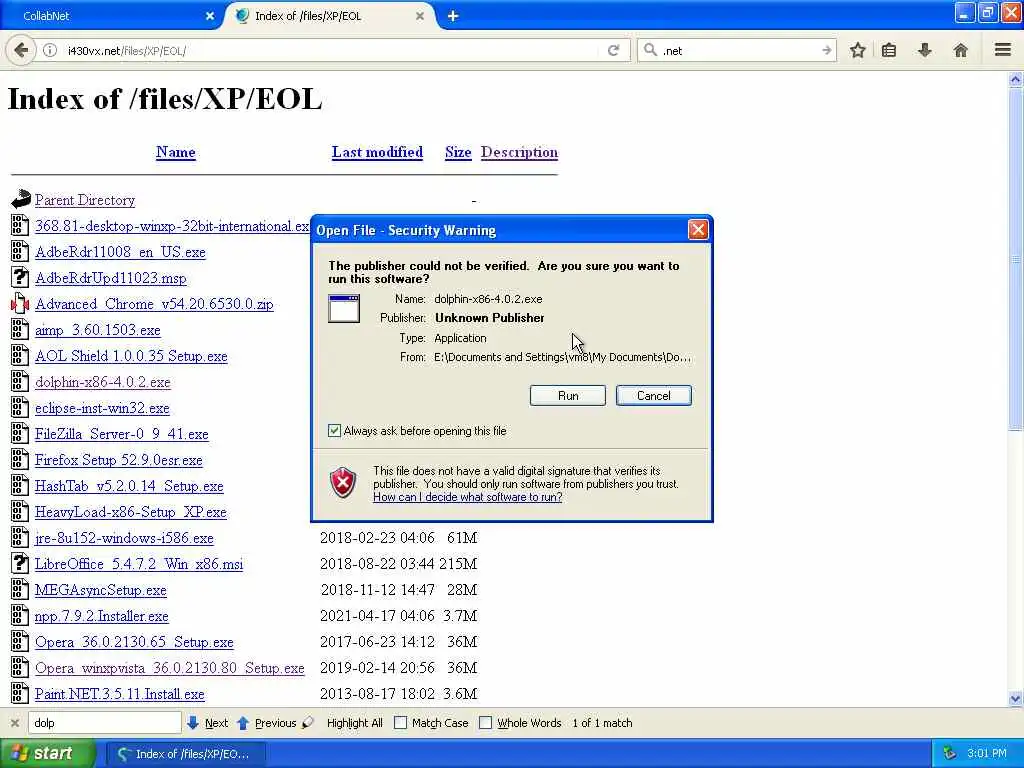The width and height of the screenshot is (1024, 768).
Task: Reload the page with the refresh icon
Action: 613,50
